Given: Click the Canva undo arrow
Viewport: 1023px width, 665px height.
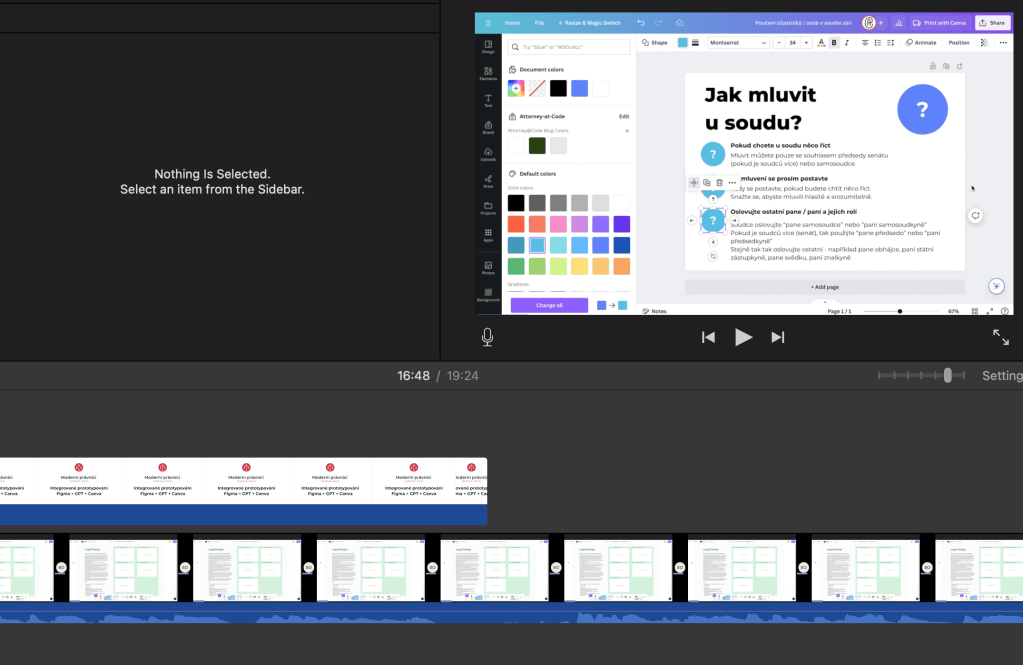Looking at the screenshot, I should point(641,22).
